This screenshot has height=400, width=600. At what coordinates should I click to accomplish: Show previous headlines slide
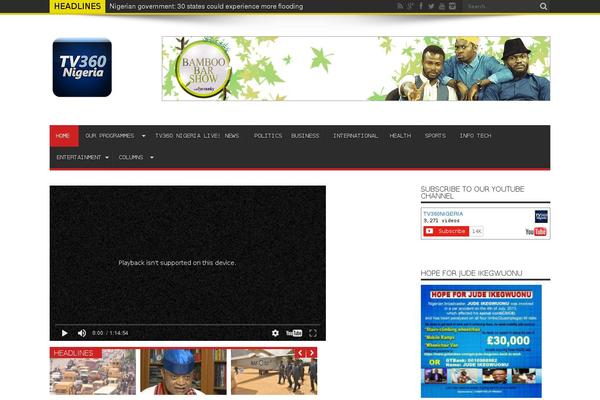point(301,353)
